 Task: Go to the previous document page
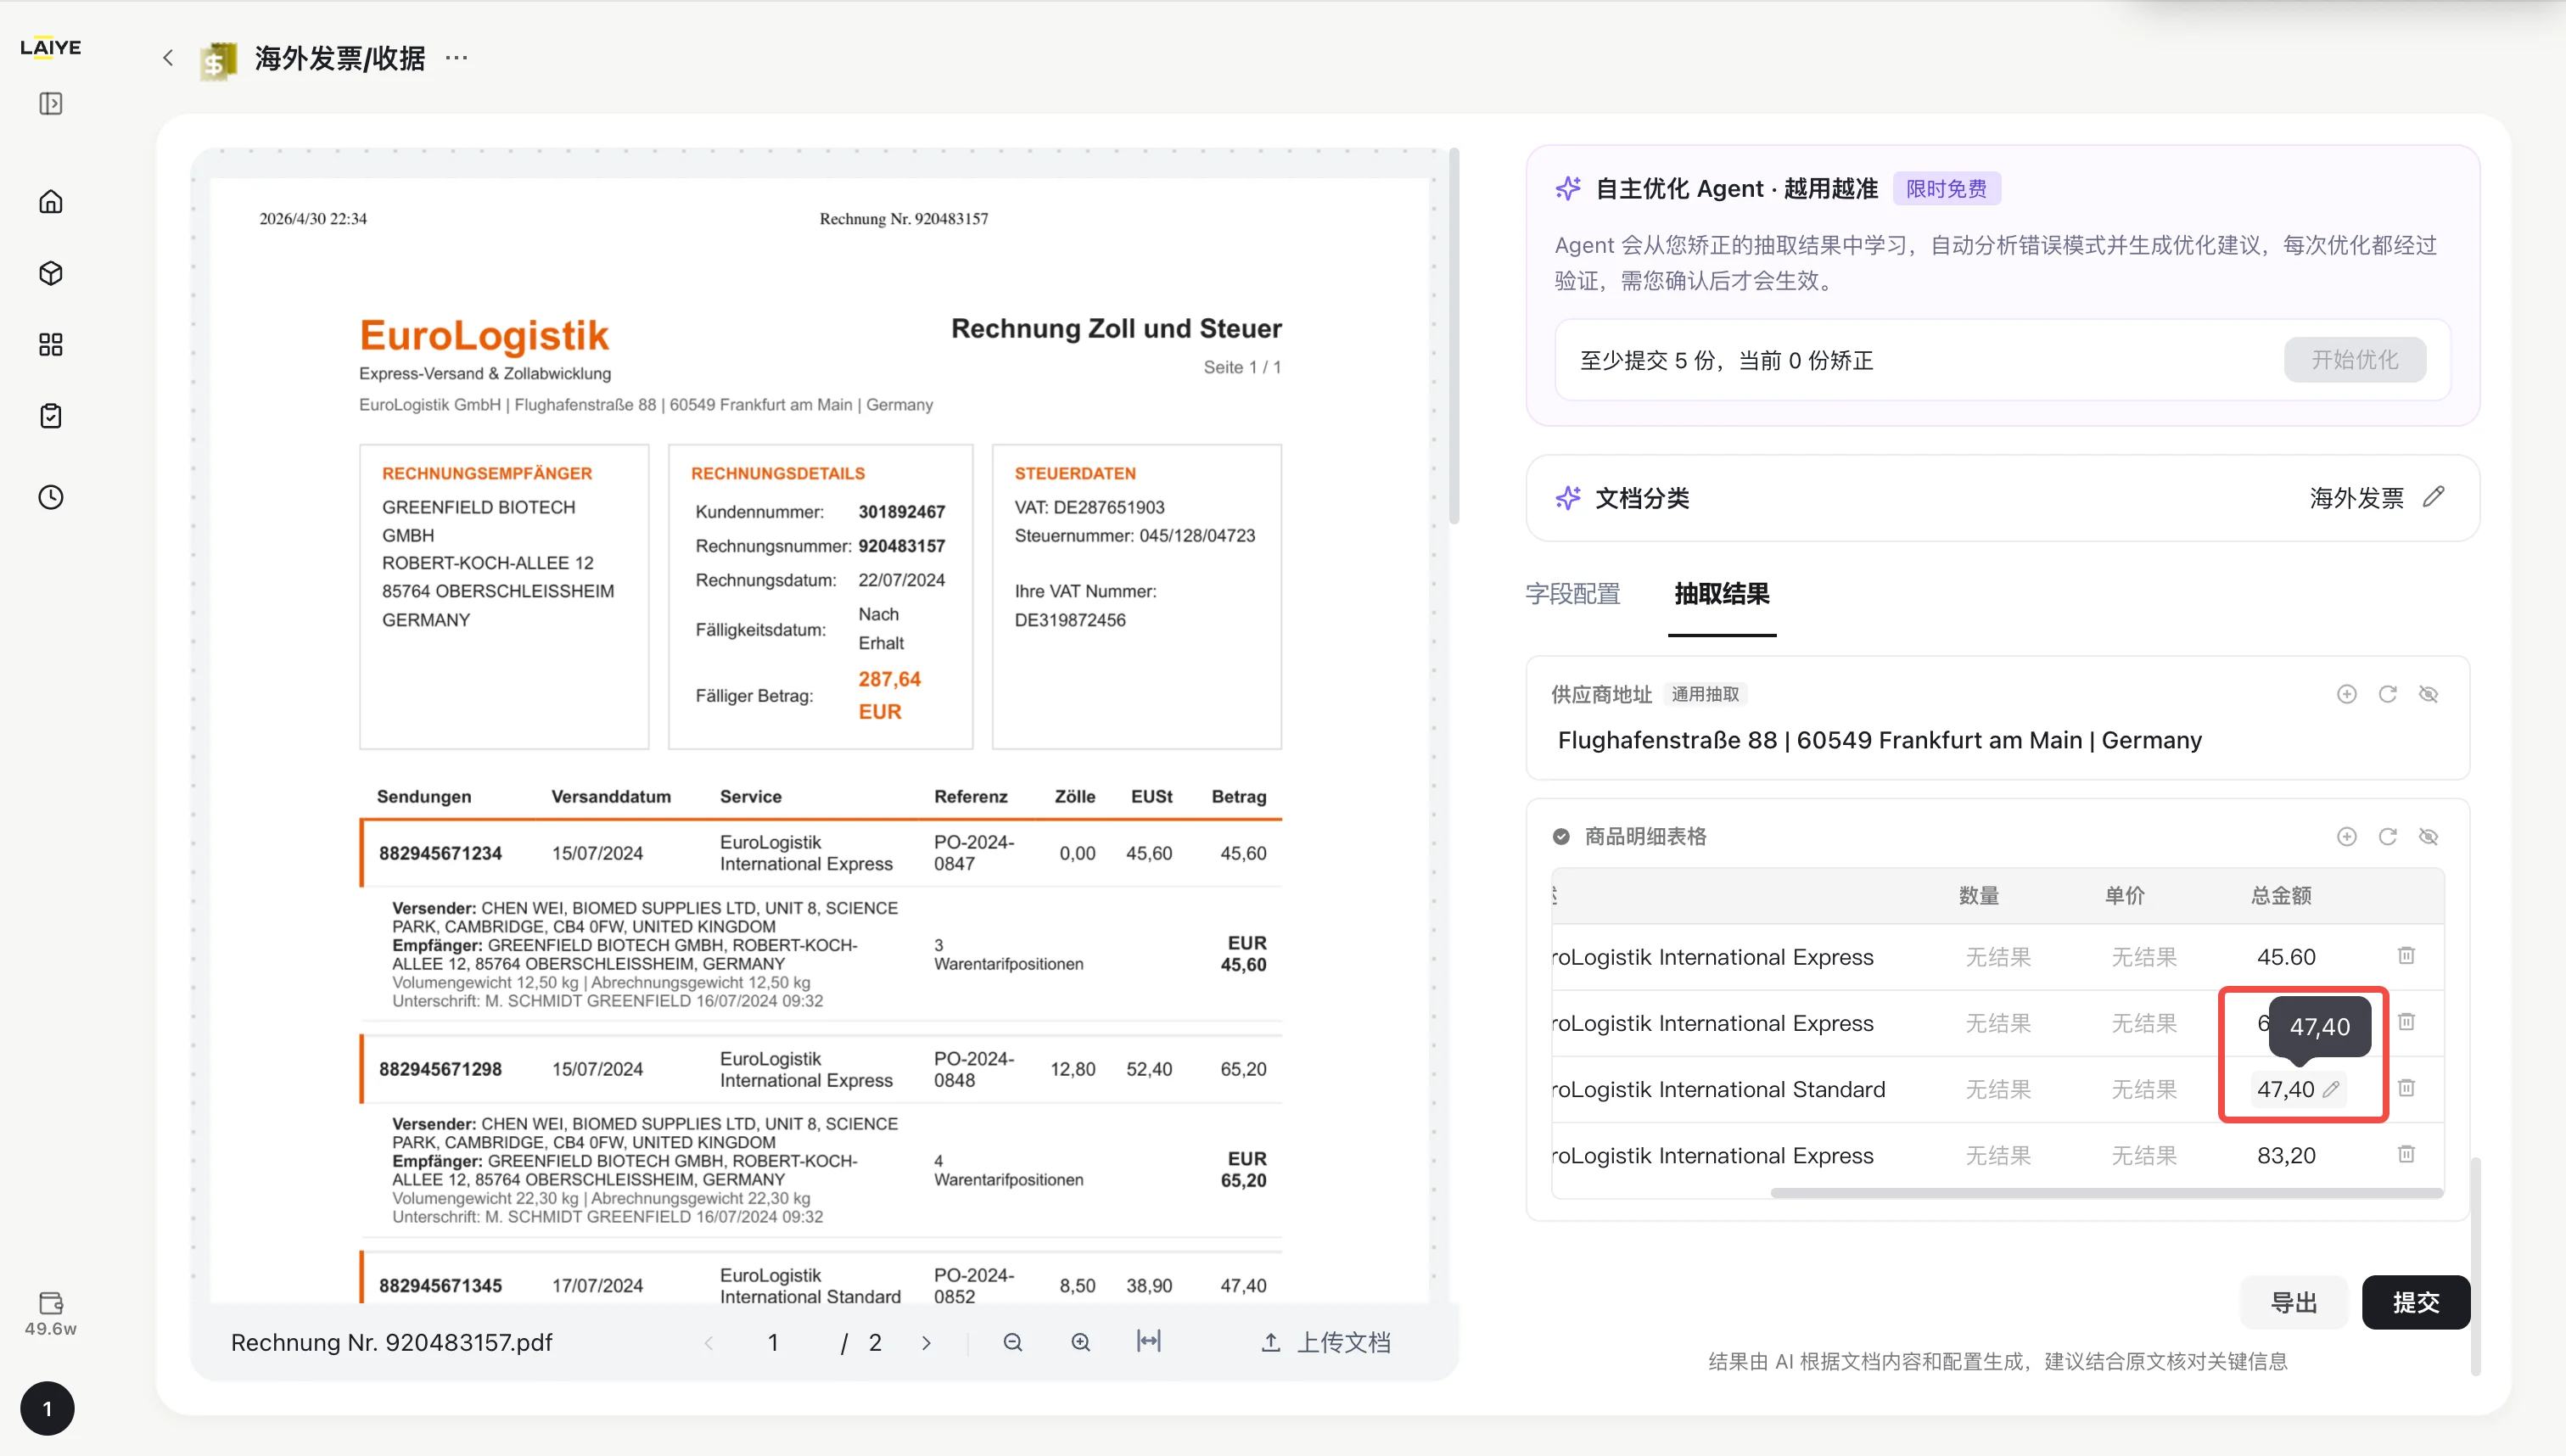[709, 1343]
